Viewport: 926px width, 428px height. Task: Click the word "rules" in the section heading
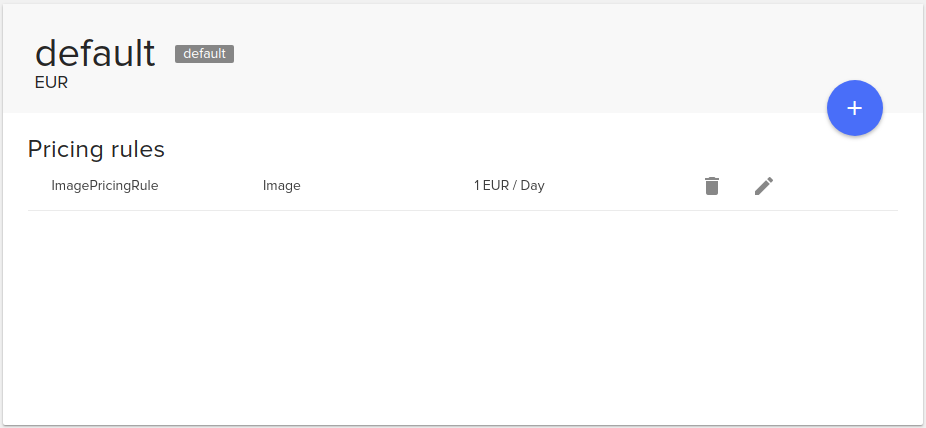point(138,149)
